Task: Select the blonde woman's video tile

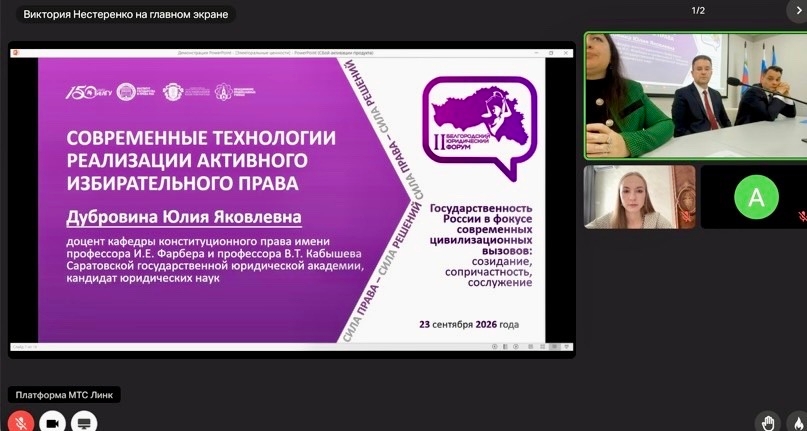Action: coord(640,197)
